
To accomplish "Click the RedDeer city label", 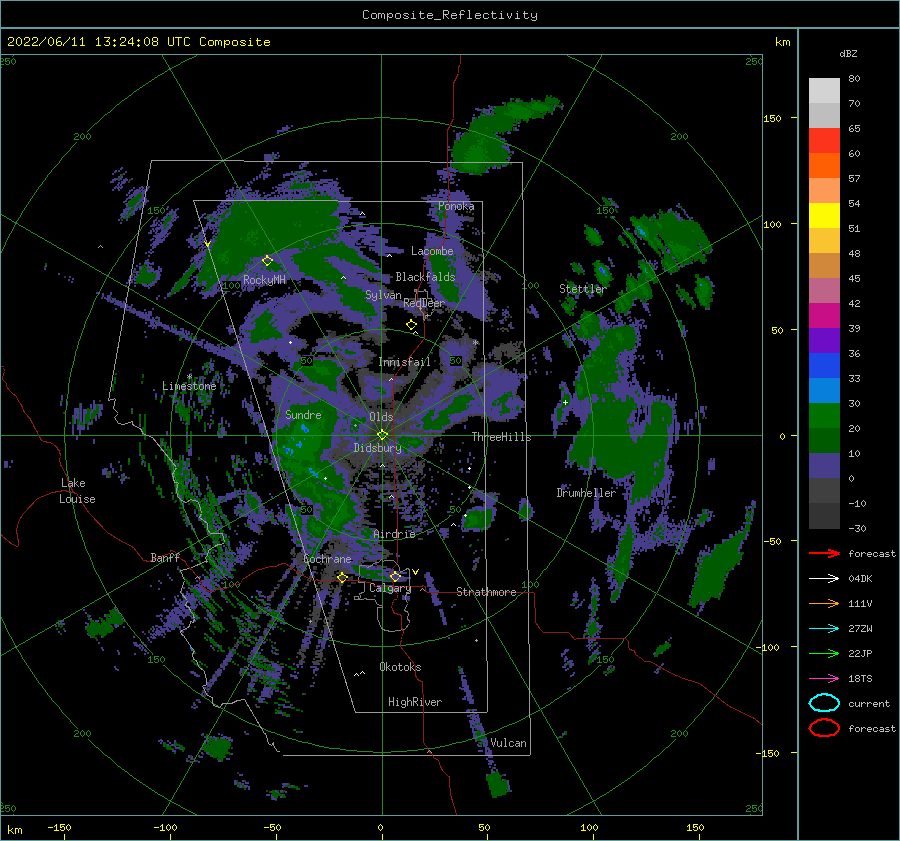I will click(424, 303).
